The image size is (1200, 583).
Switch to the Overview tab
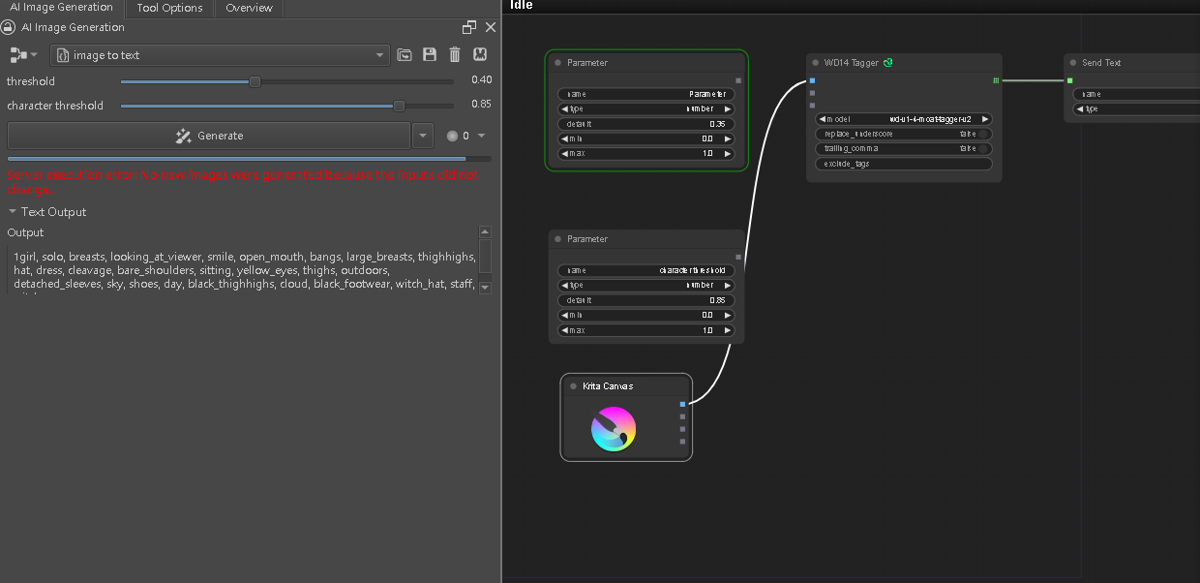point(248,7)
